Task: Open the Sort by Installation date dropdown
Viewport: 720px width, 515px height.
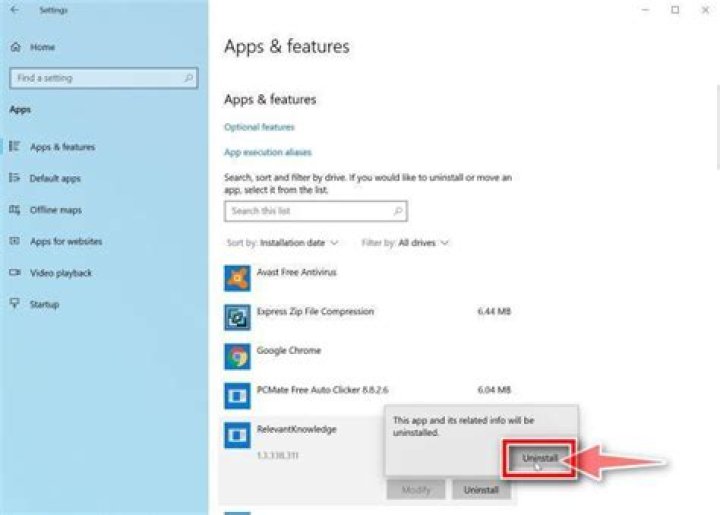Action: (298, 242)
